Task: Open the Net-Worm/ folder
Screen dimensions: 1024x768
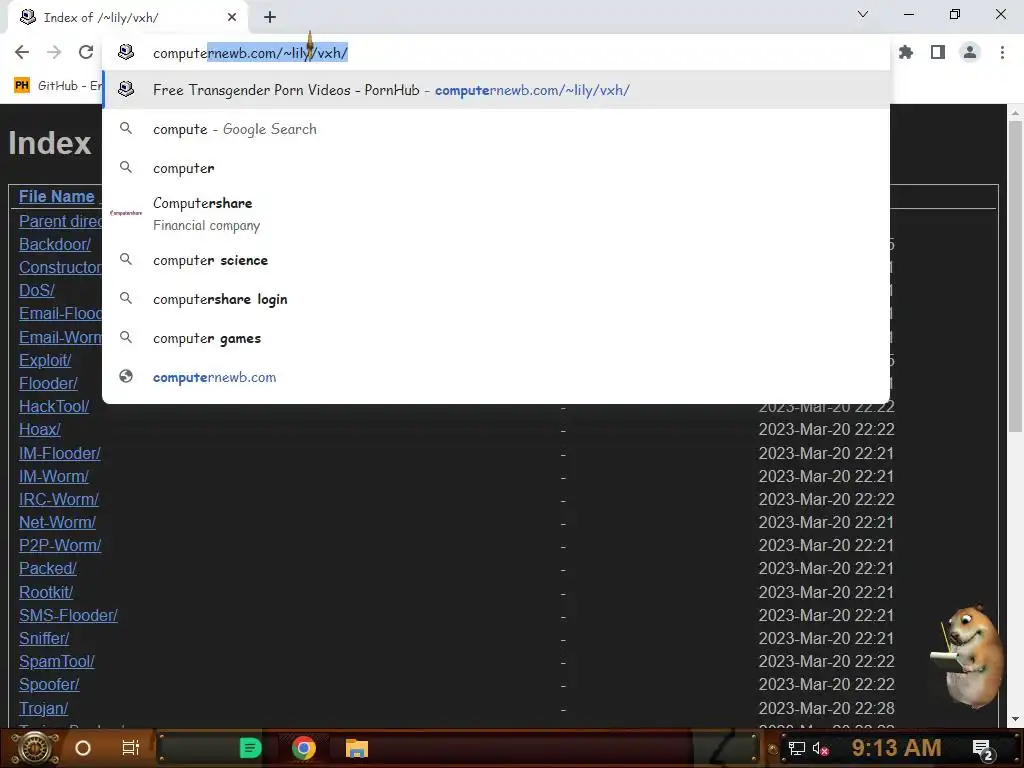Action: 57,522
